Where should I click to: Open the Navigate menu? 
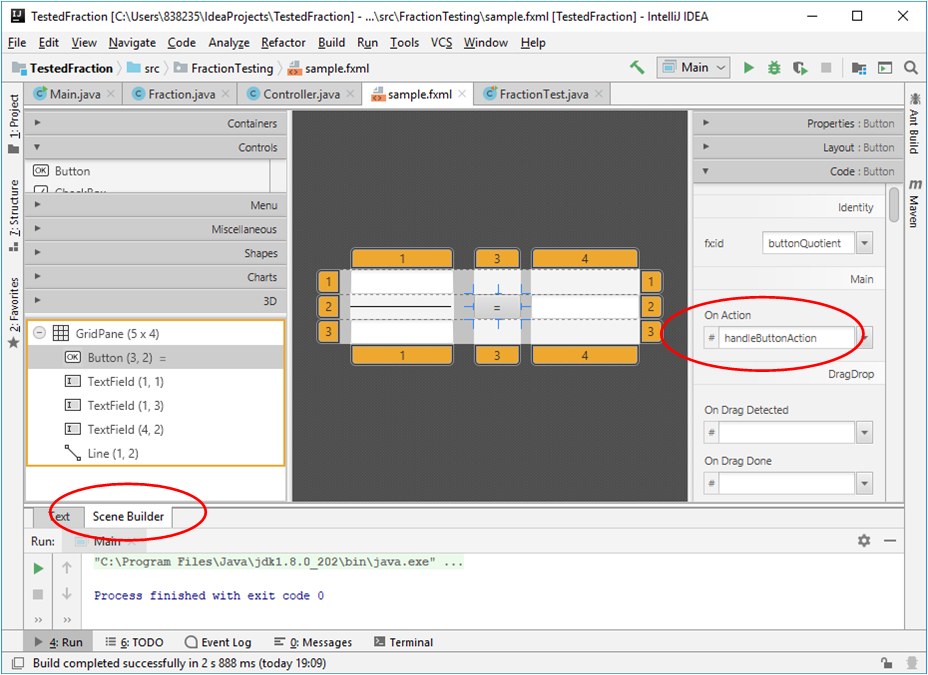click(x=132, y=43)
